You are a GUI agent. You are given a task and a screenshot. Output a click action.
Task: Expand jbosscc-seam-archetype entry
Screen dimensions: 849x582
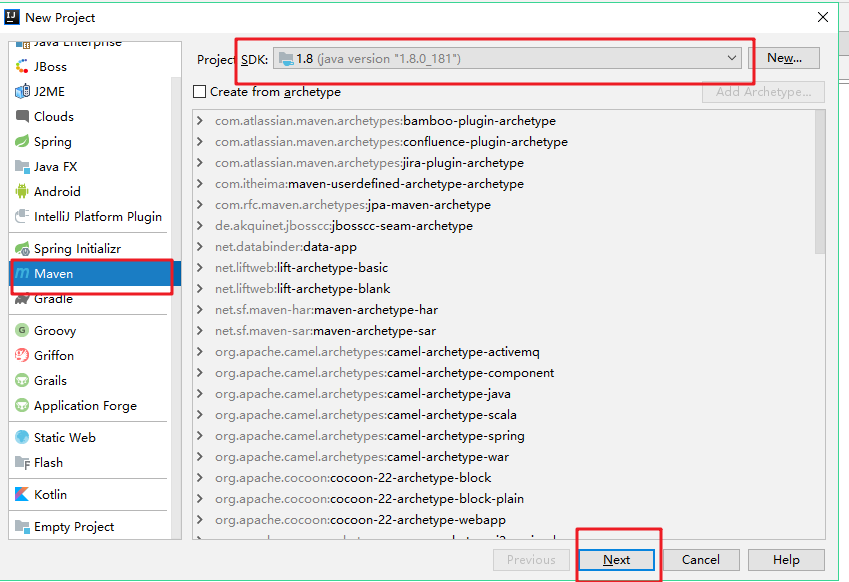(x=200, y=226)
